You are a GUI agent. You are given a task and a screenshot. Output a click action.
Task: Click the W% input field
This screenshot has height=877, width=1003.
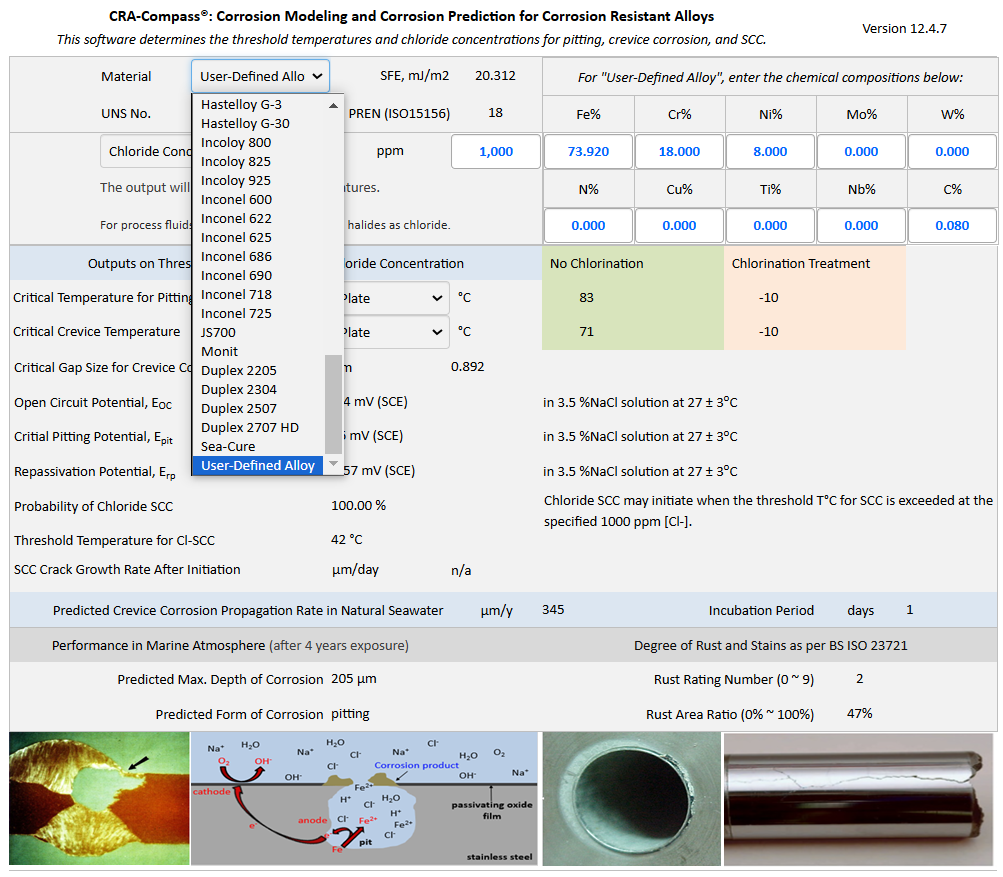[x=952, y=152]
